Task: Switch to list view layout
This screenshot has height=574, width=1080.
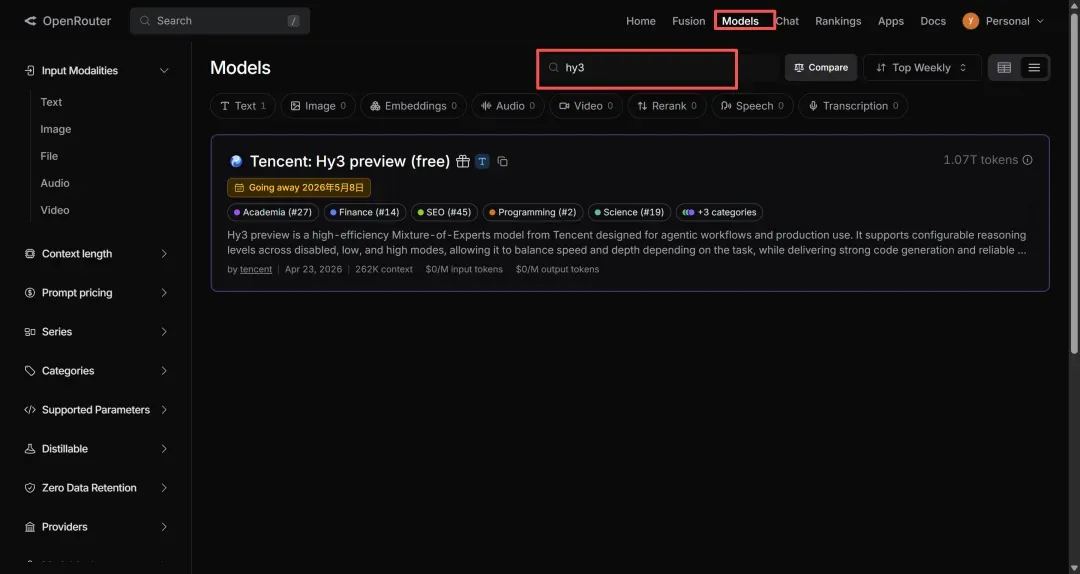Action: [x=1034, y=68]
